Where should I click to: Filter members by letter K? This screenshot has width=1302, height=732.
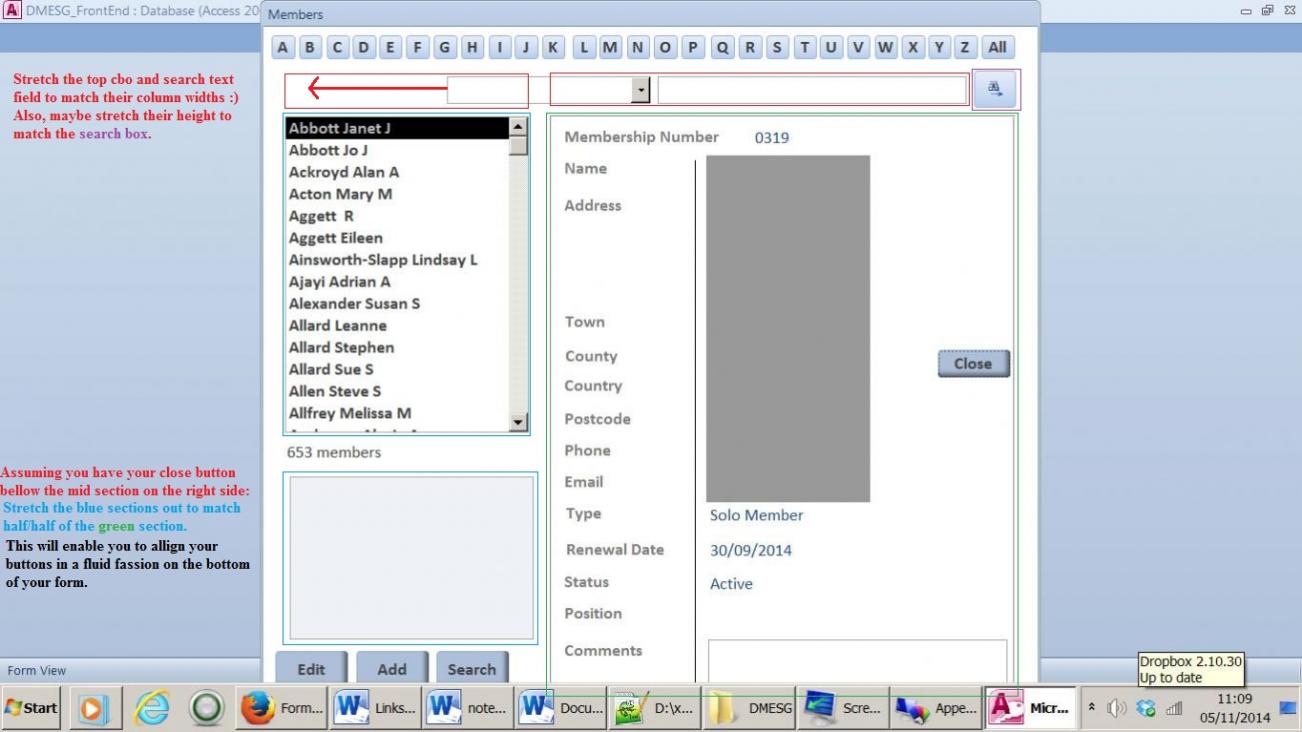coord(552,47)
